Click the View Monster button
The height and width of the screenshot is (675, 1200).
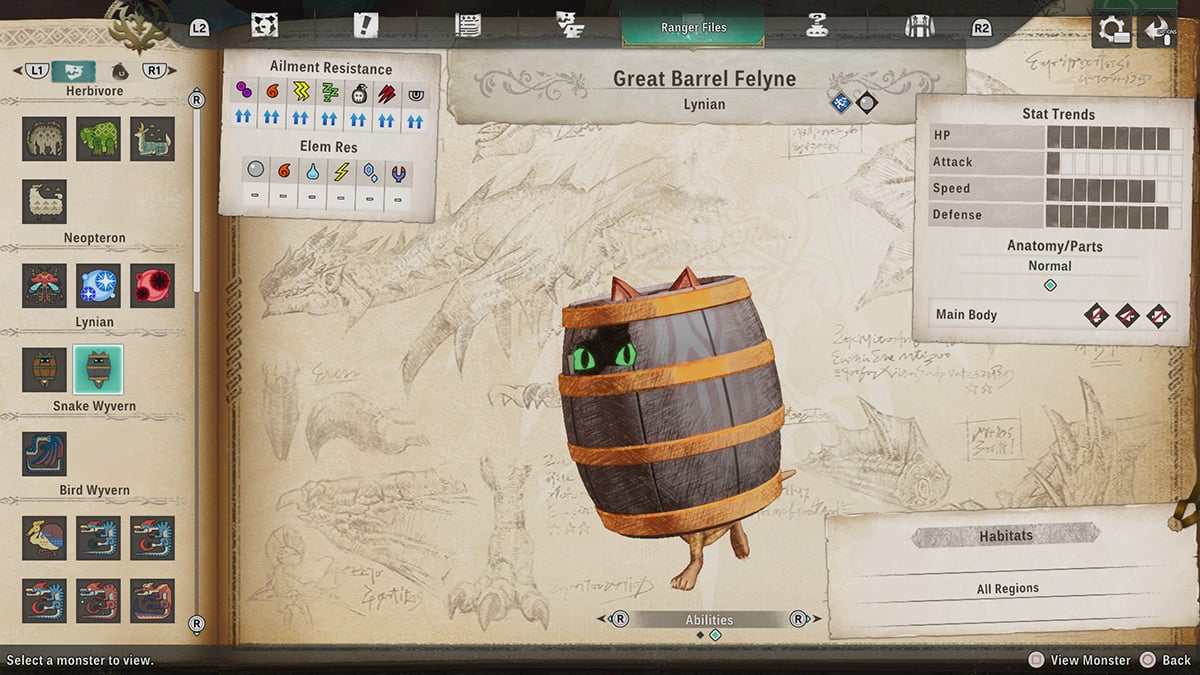coord(1079,660)
